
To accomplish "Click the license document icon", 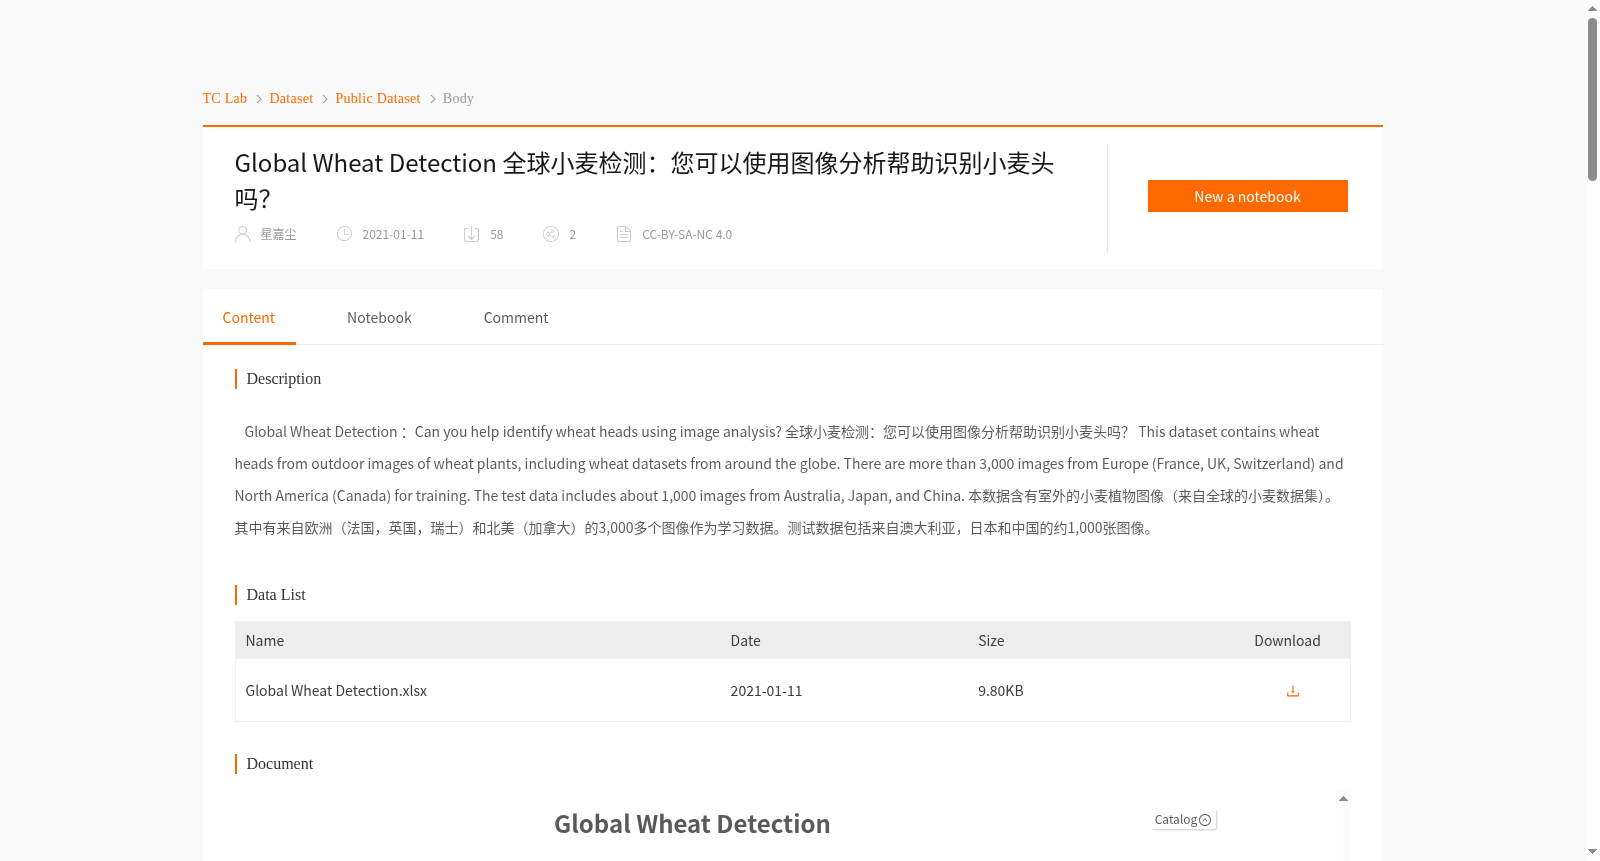I will tap(624, 234).
